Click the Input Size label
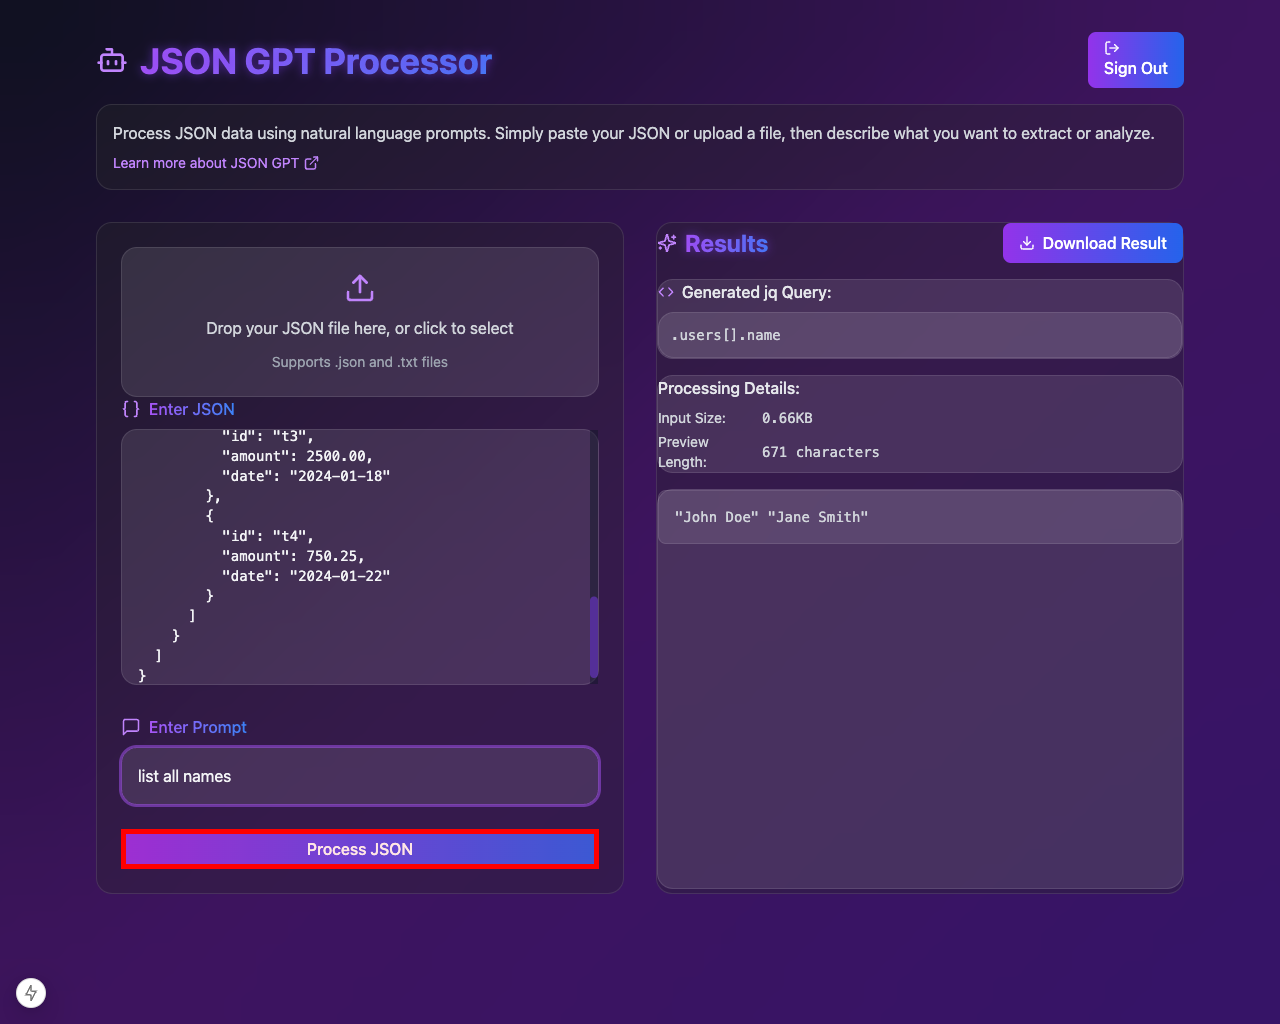This screenshot has height=1024, width=1280. coord(692,418)
